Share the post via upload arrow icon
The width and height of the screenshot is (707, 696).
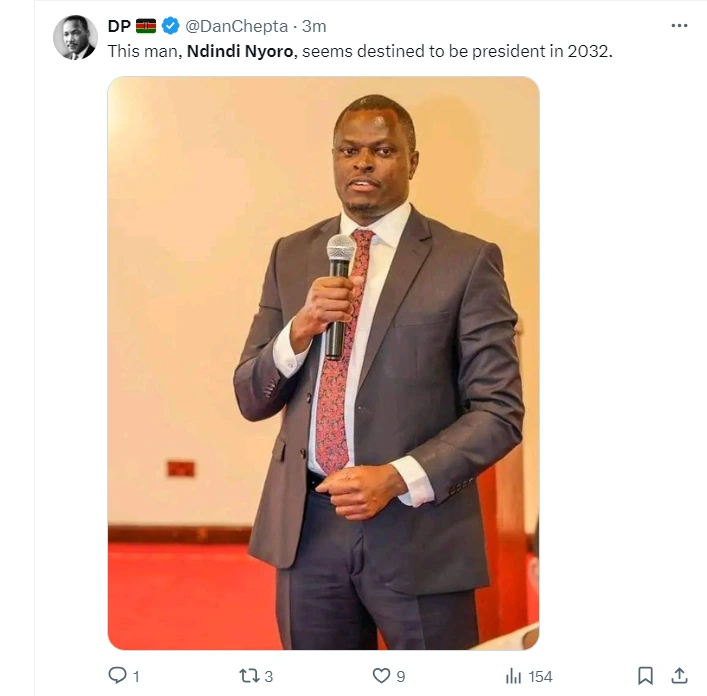click(x=679, y=675)
